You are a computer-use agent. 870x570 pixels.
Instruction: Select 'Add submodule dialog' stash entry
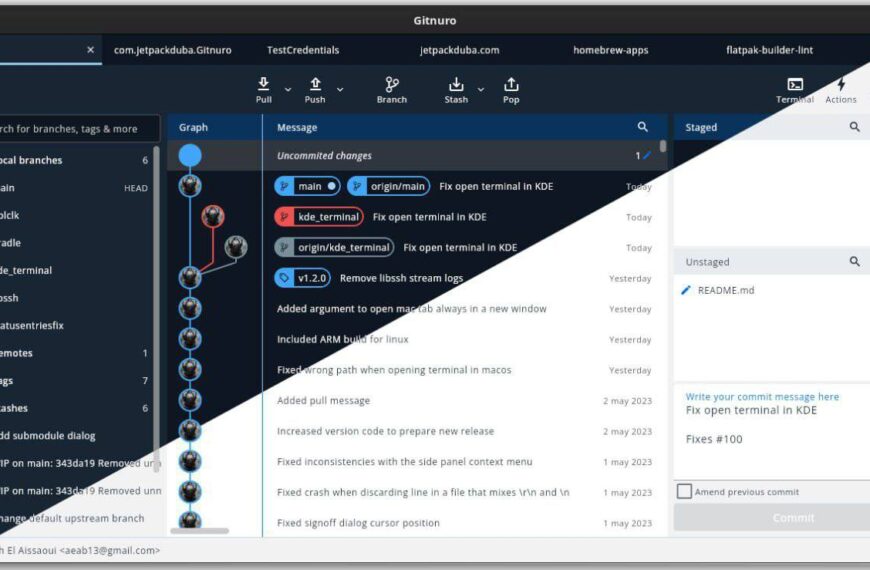pyautogui.click(x=75, y=436)
